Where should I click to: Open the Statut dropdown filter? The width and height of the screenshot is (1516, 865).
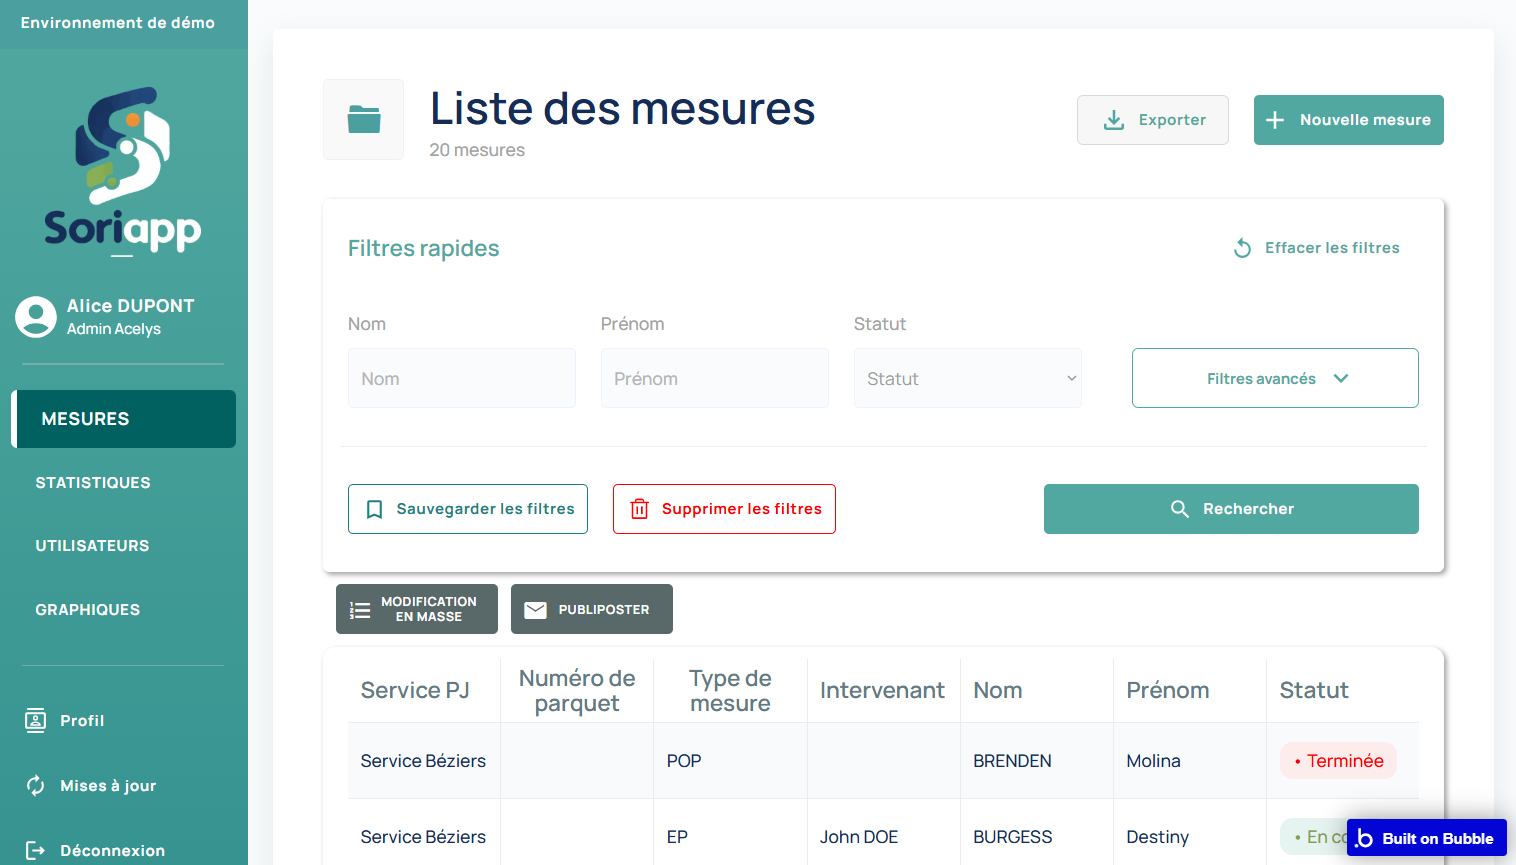coord(967,378)
